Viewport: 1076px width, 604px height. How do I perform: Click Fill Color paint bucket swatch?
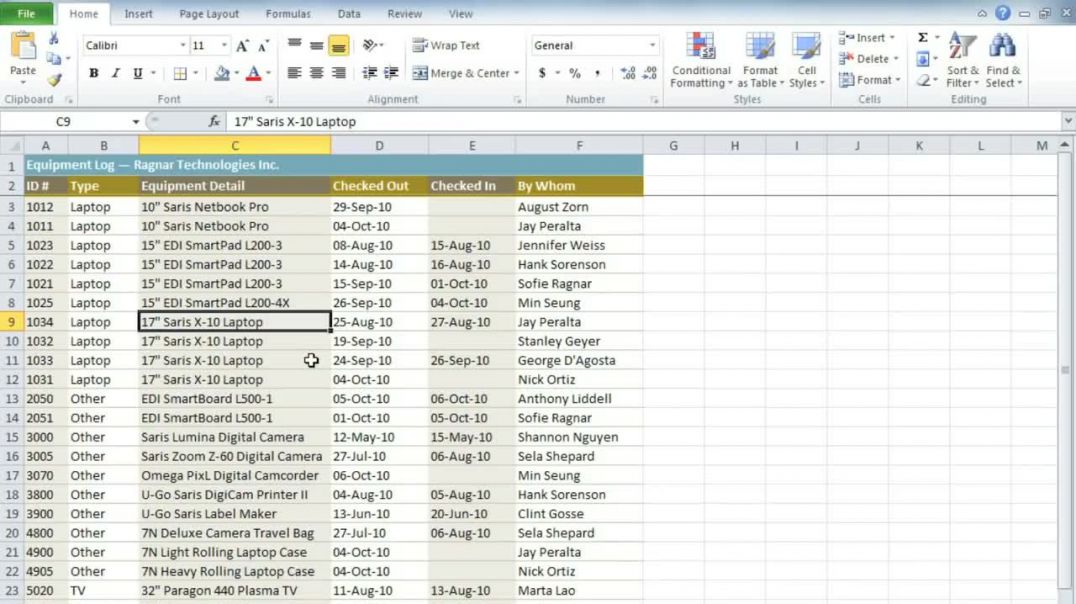pyautogui.click(x=222, y=73)
